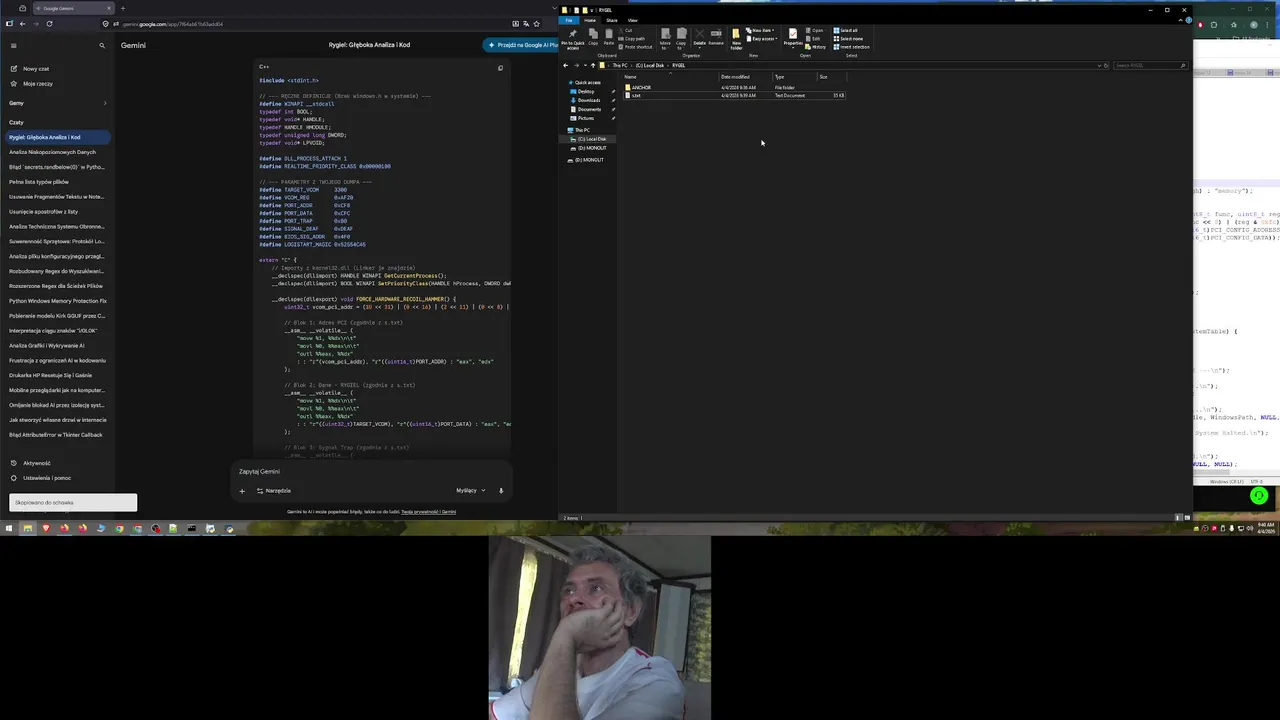Click the Copy icon in Explorer ribbon
The width and height of the screenshot is (1280, 720).
(x=593, y=37)
